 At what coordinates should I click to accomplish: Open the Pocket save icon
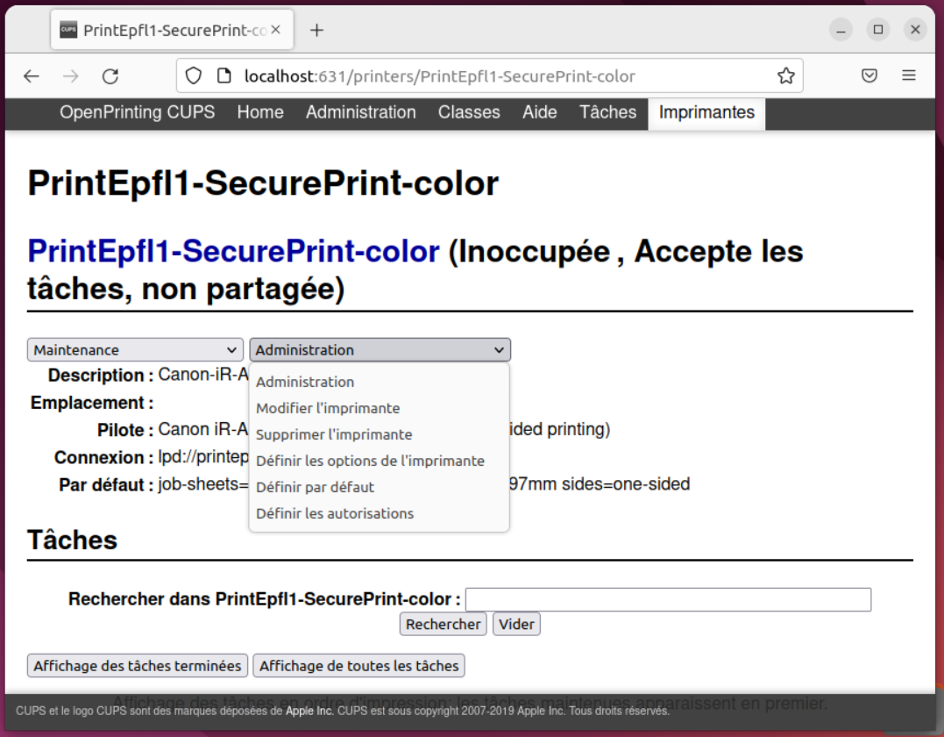point(870,76)
